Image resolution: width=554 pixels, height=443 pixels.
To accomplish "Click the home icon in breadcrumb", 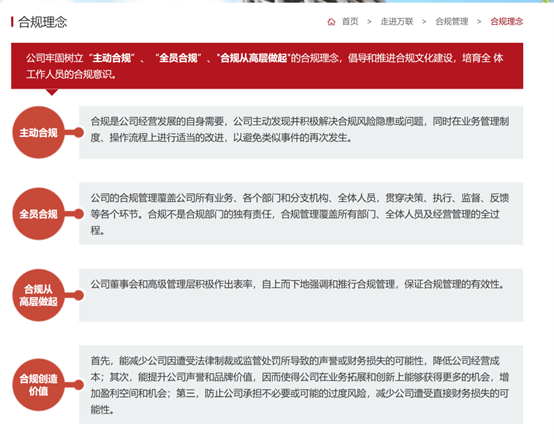I will [331, 22].
